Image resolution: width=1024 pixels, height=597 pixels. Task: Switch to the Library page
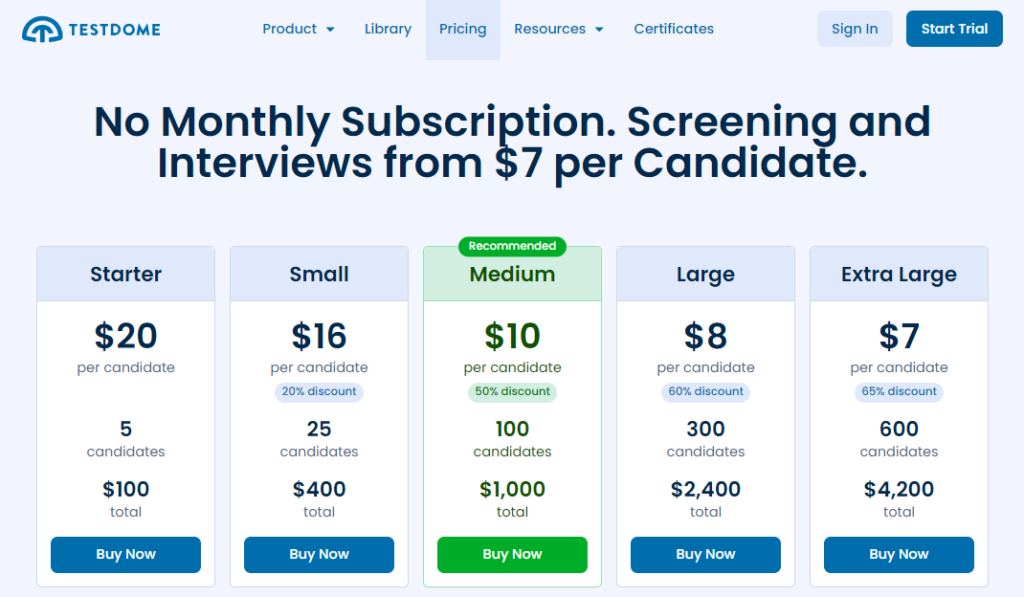point(388,29)
